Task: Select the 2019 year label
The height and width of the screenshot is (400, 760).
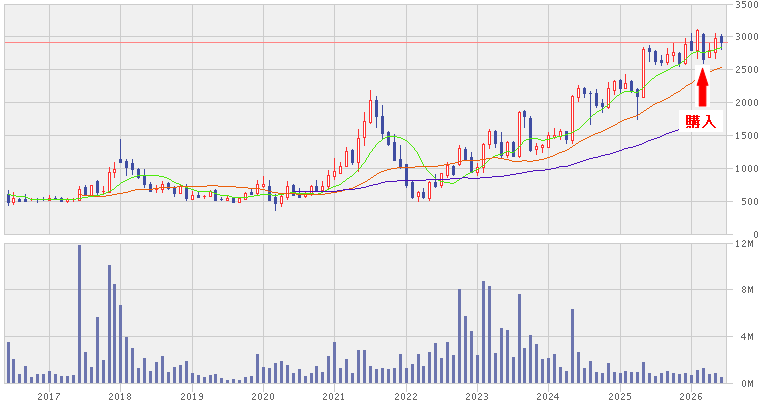Action: [192, 396]
